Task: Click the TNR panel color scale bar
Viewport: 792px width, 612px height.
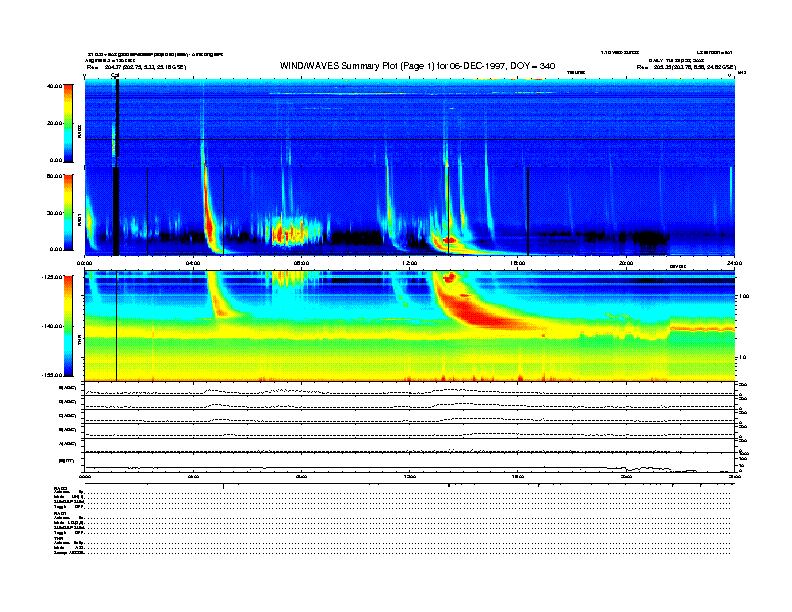Action: 68,326
